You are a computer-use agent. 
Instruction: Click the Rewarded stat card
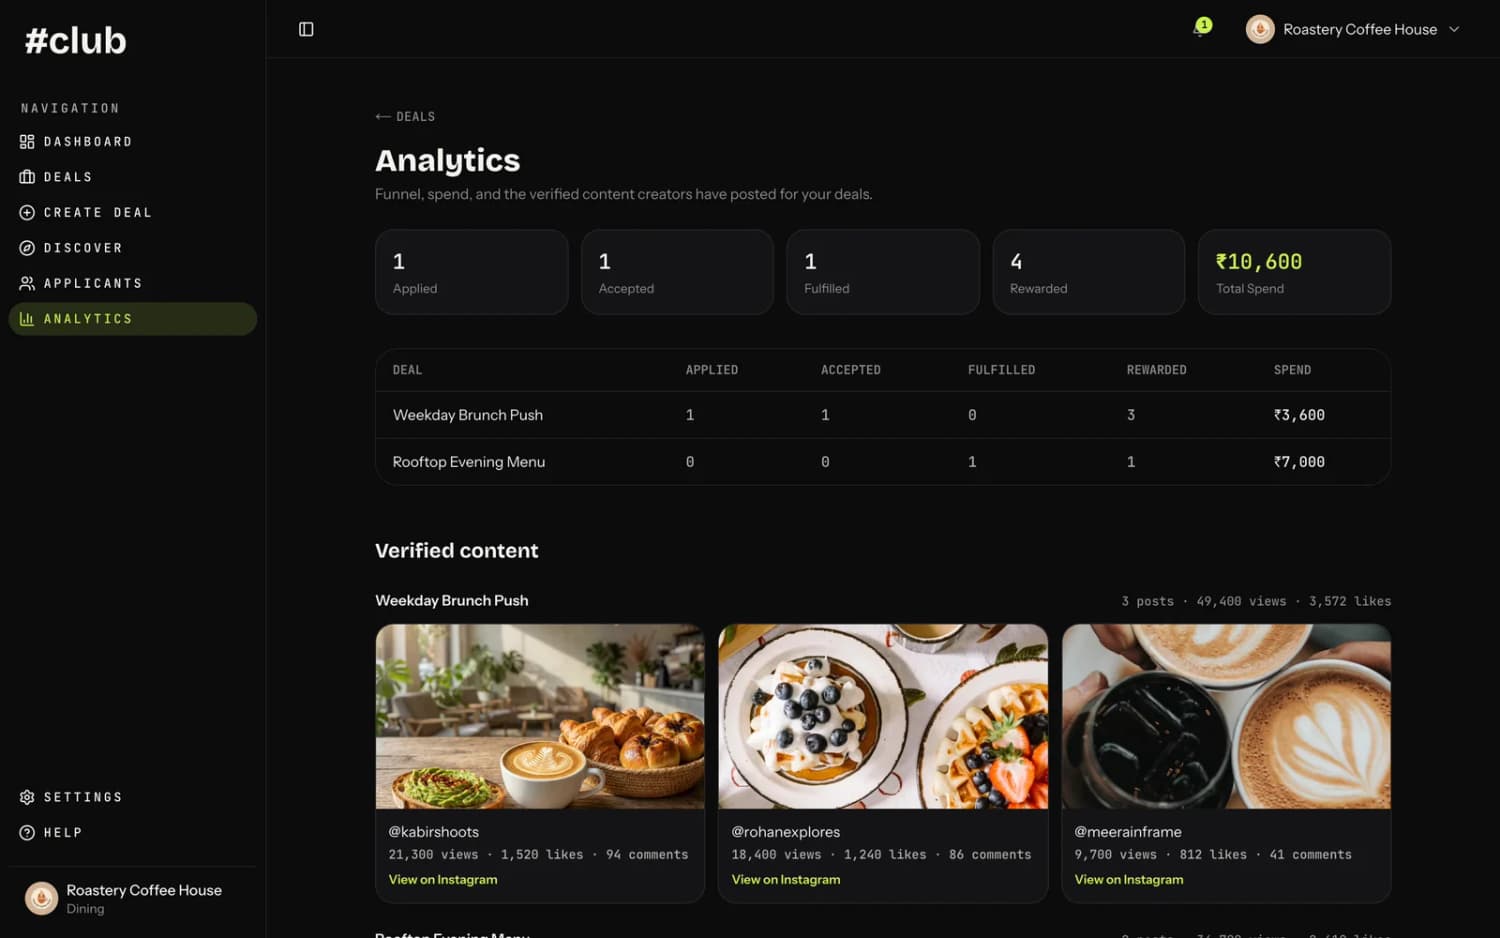tap(1089, 272)
